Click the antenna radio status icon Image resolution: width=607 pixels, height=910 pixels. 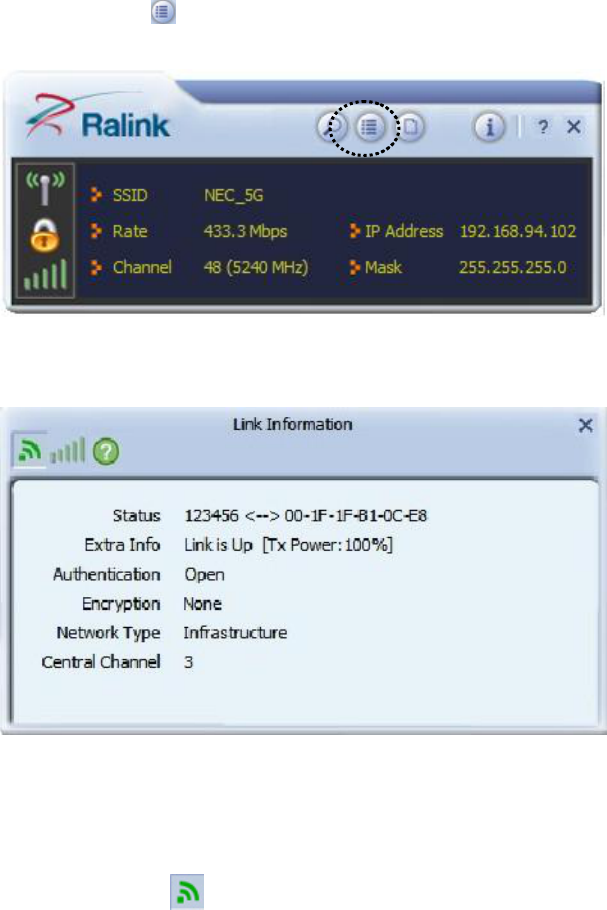click(45, 187)
